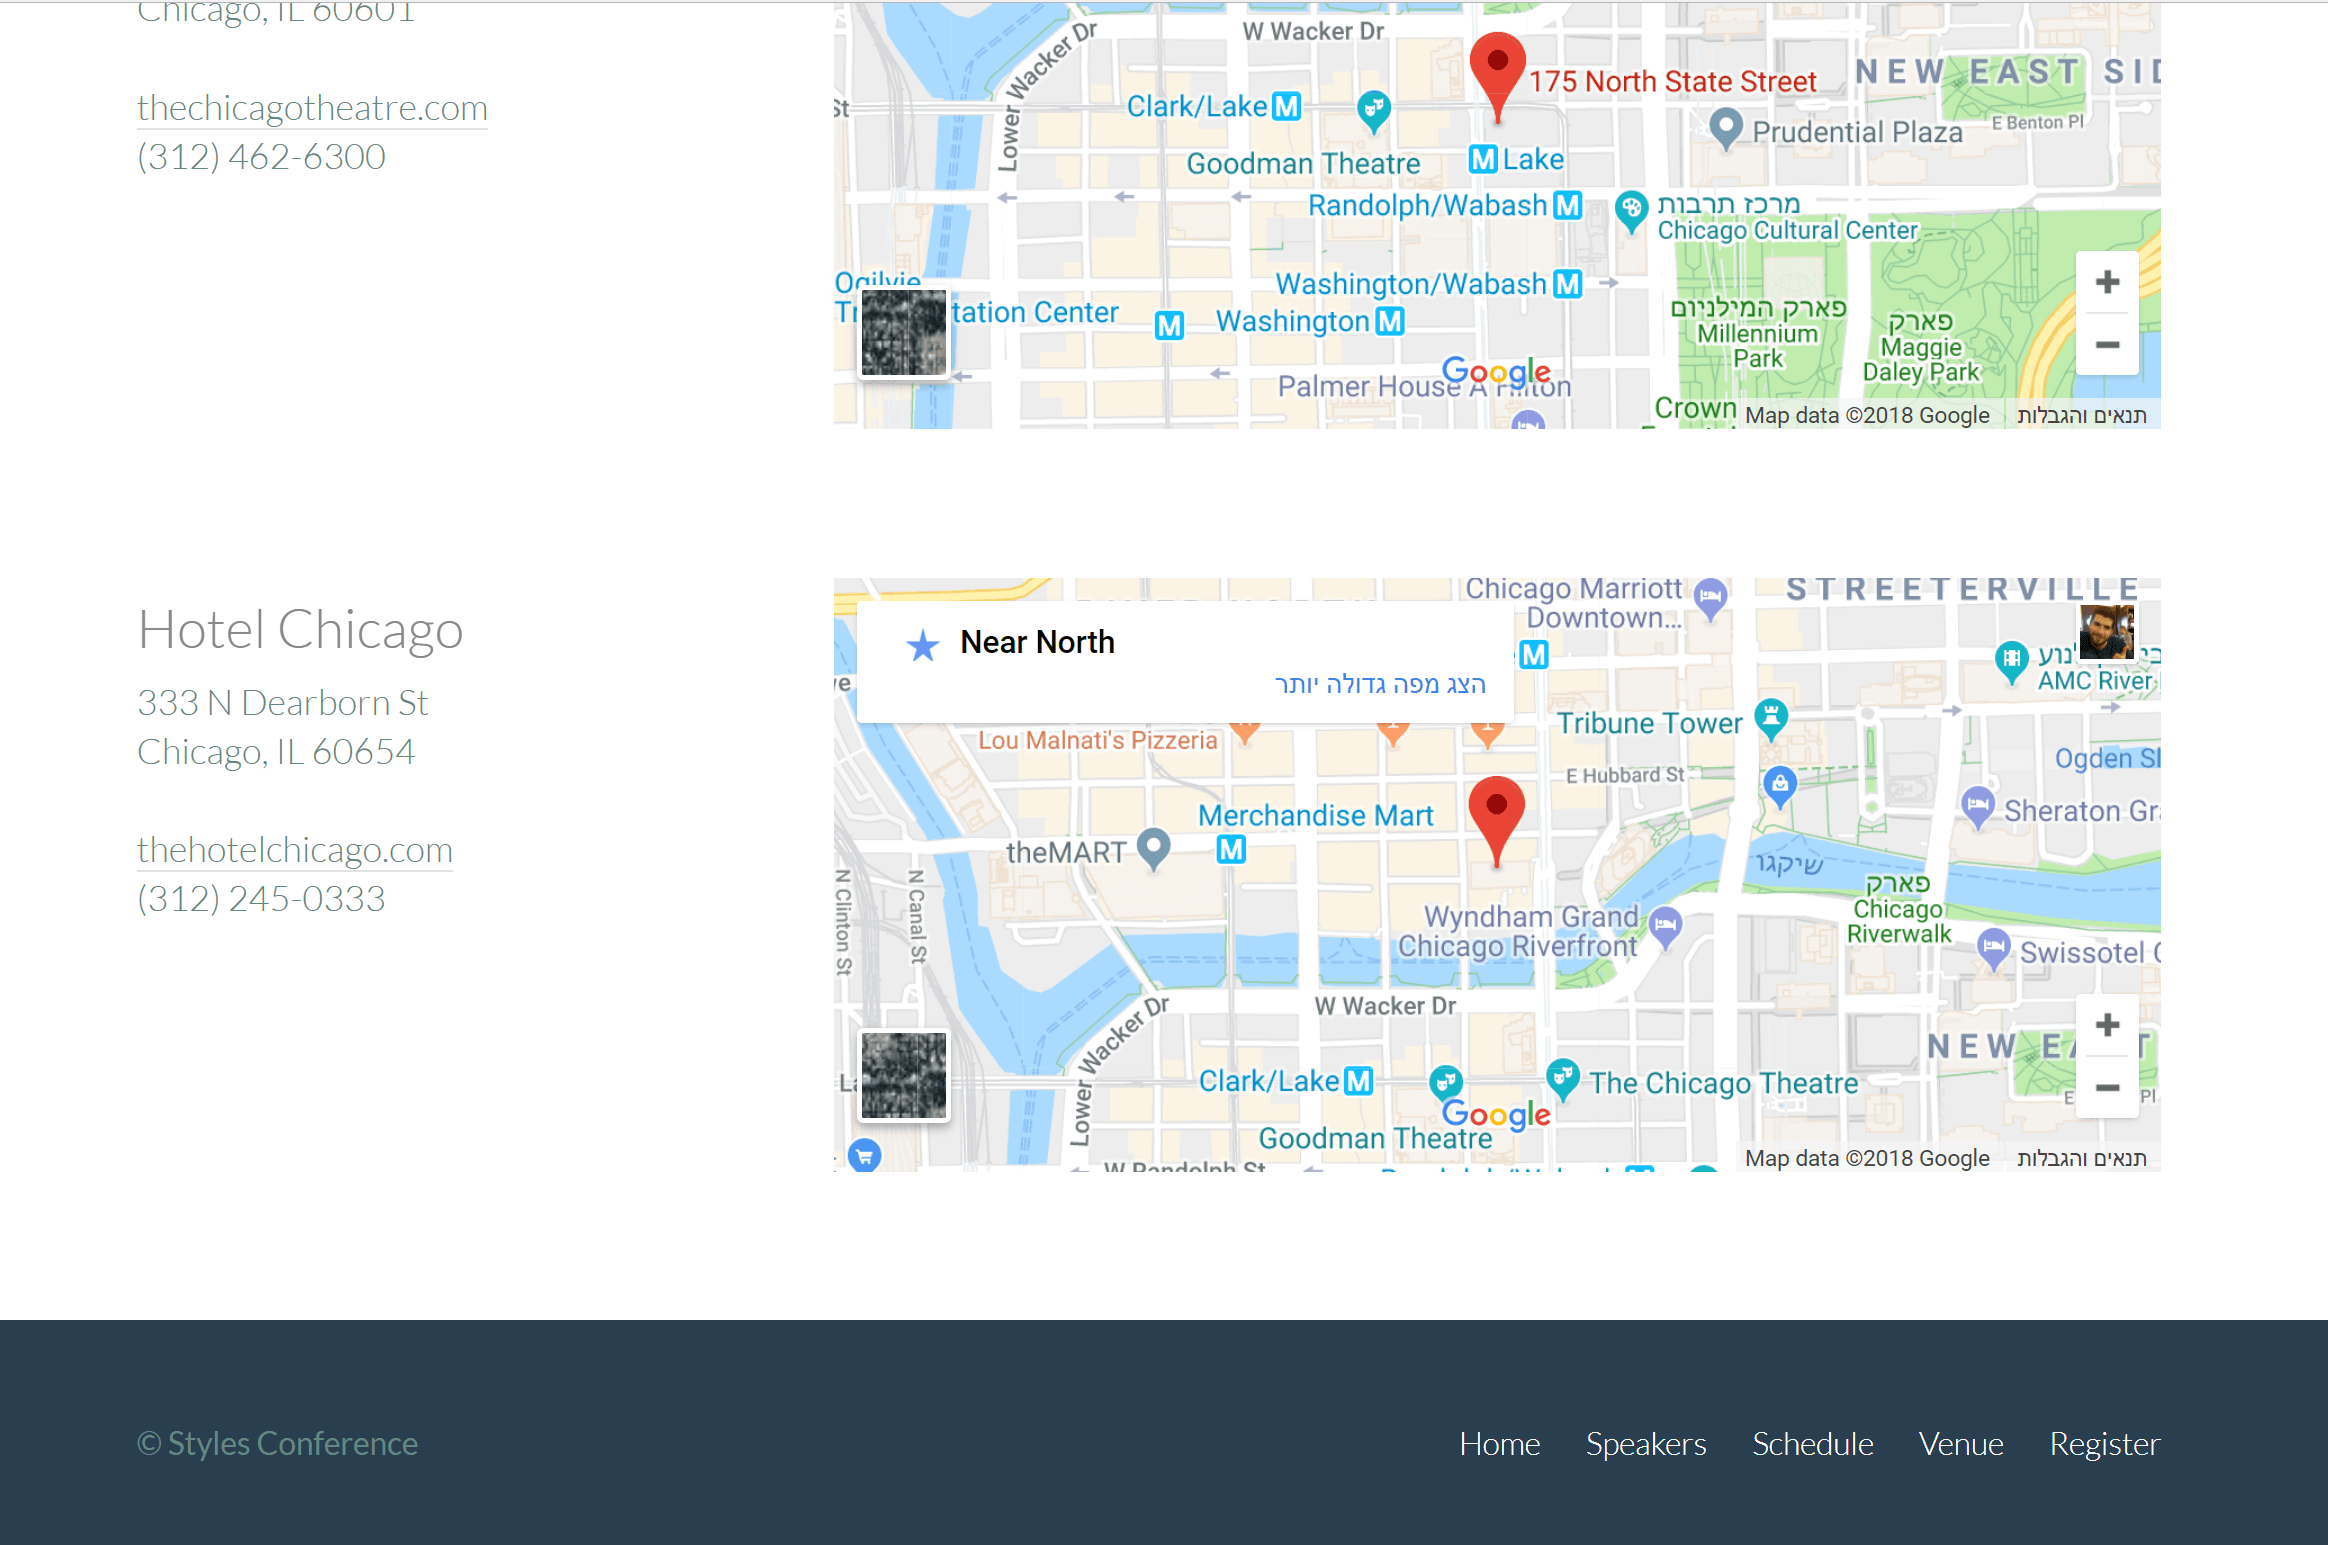This screenshot has height=1545, width=2328.
Task: Click the phone number (312) 462-6300
Action: tap(261, 157)
